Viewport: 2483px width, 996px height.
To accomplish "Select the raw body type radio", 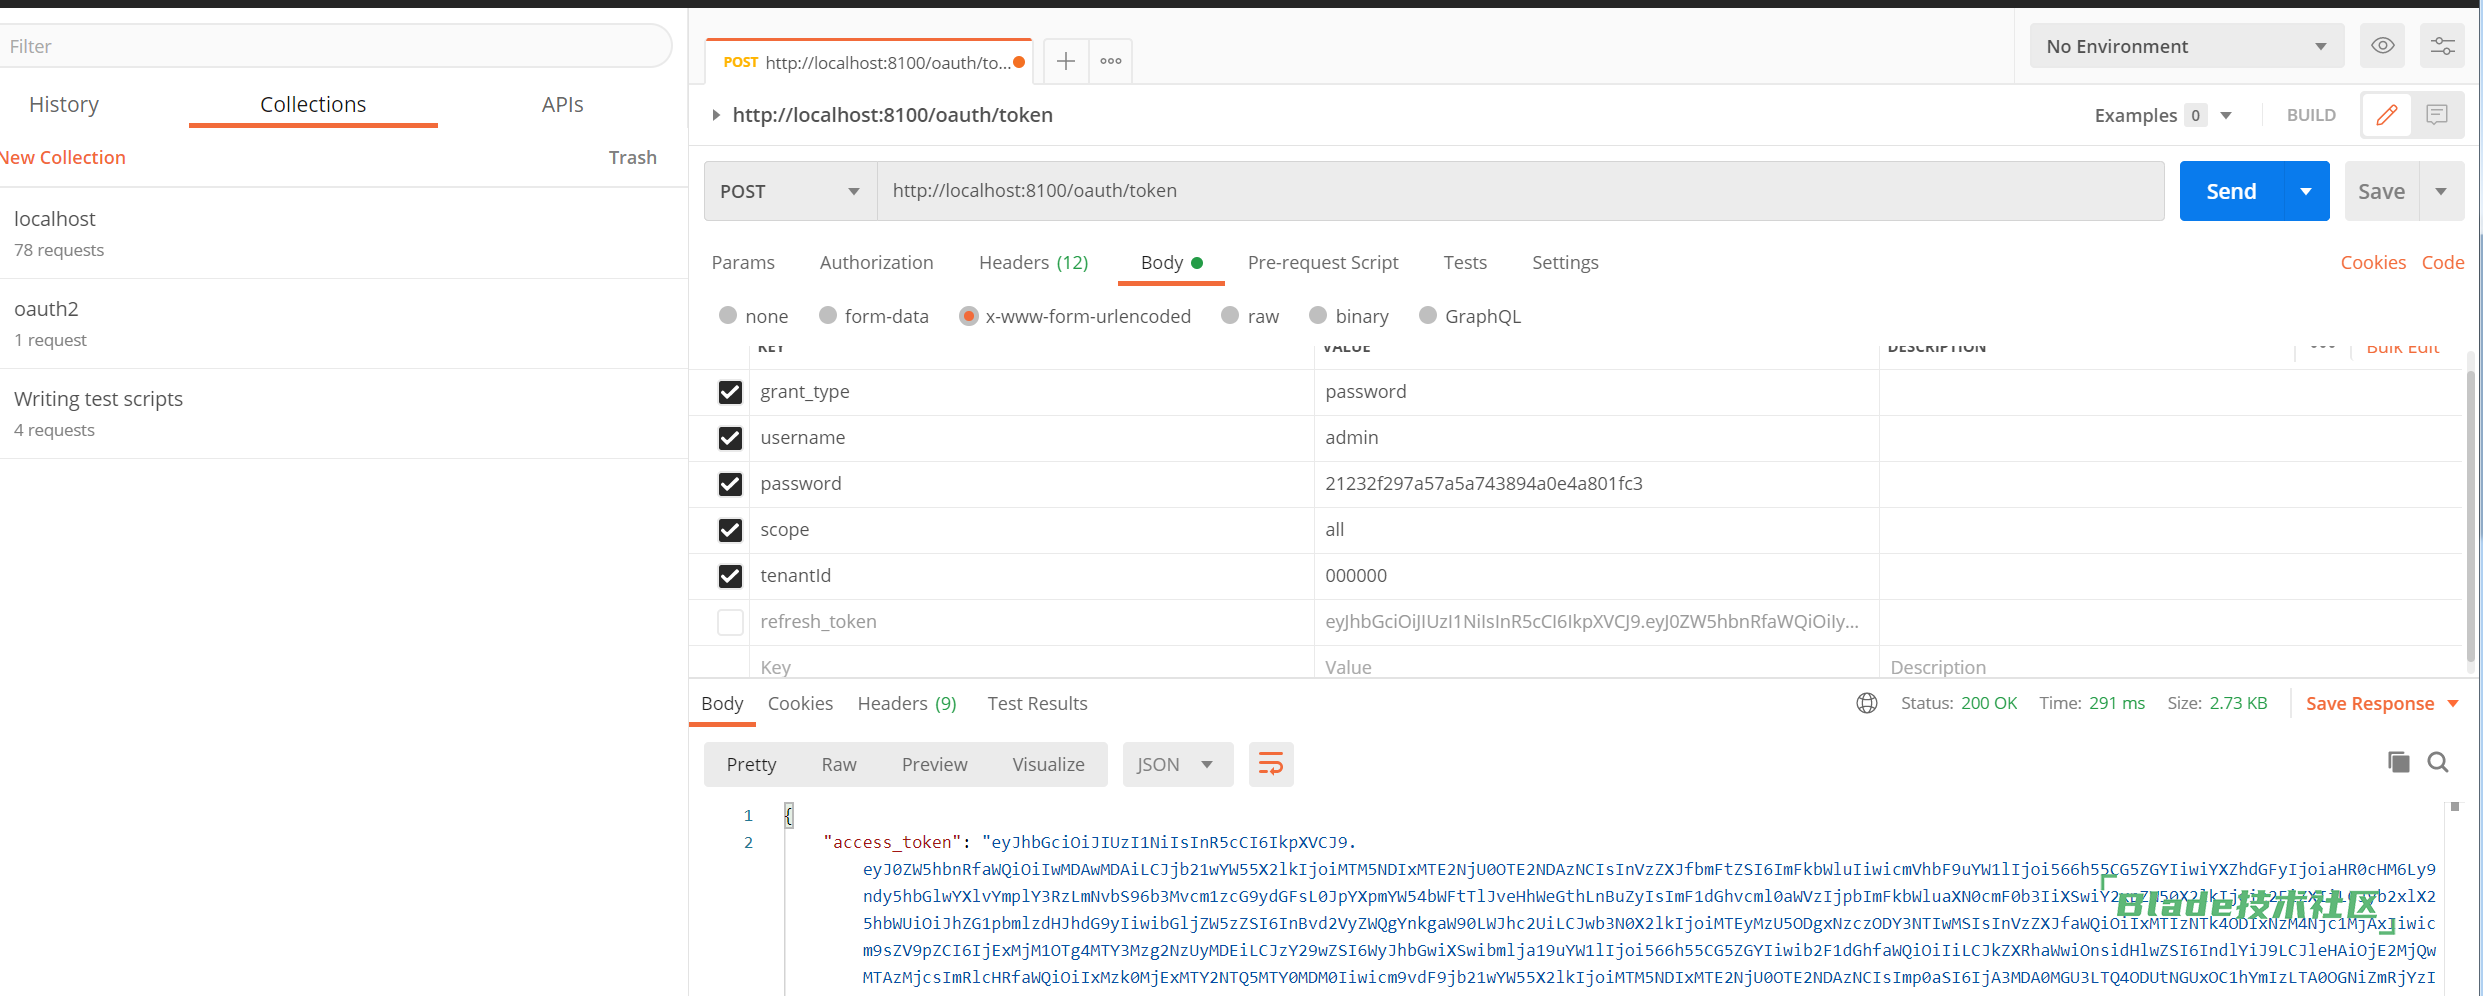I will (x=1230, y=315).
